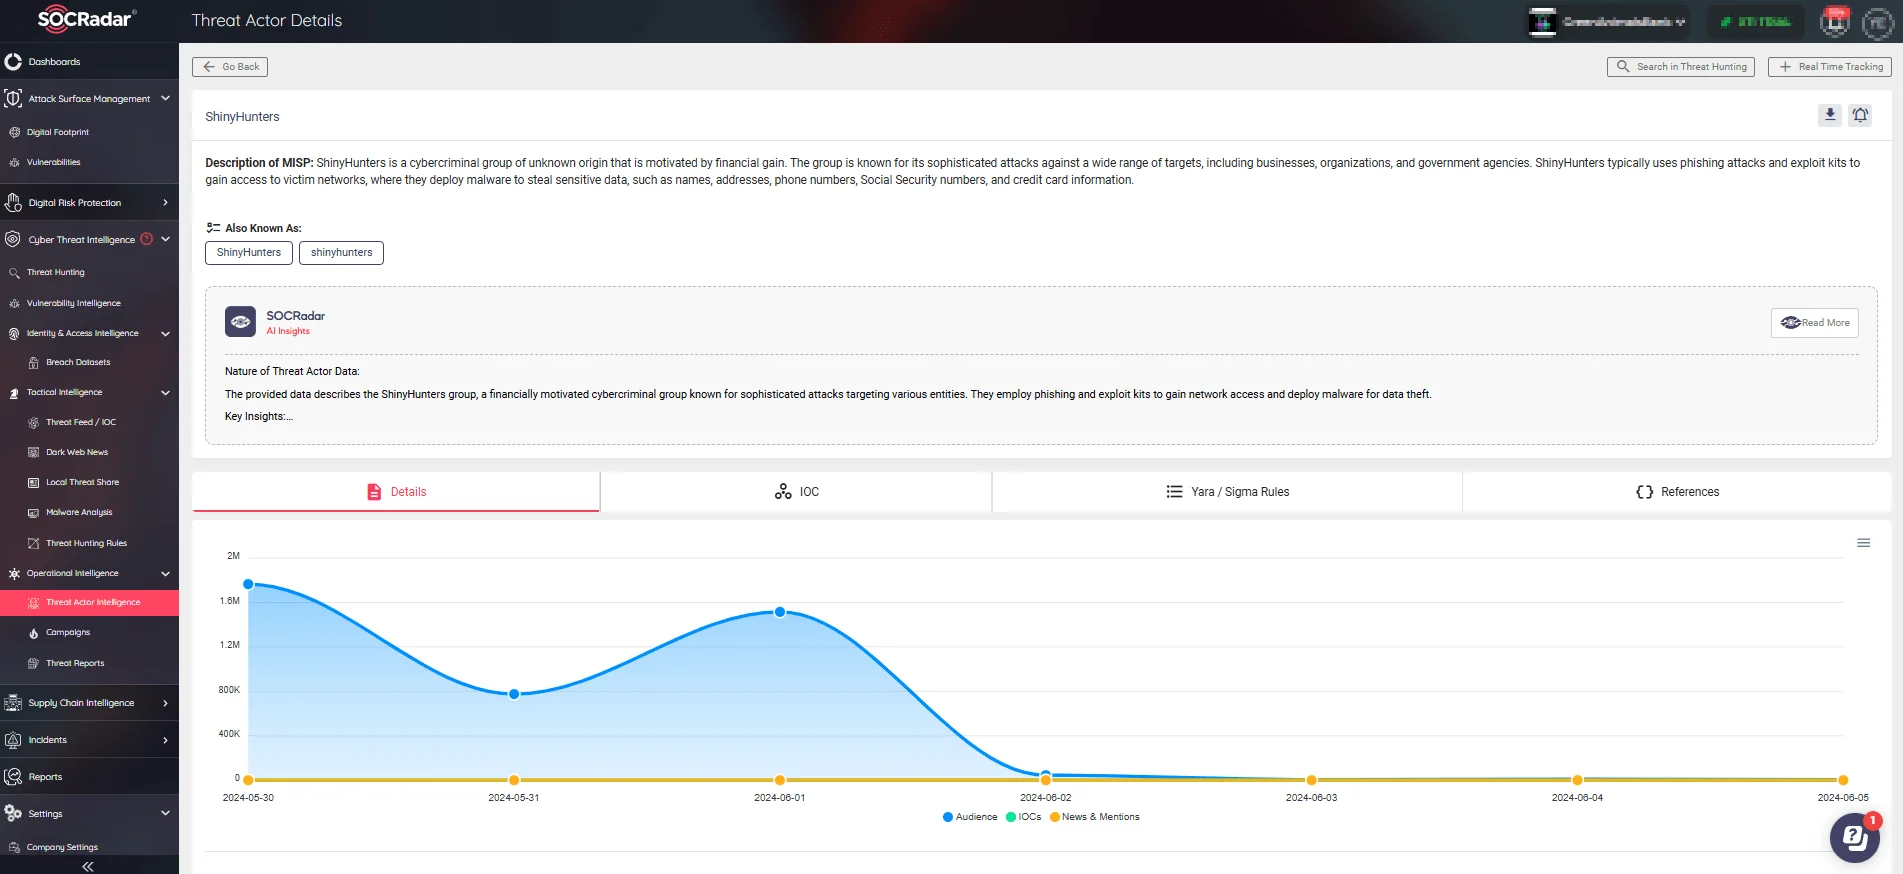Collapse the Settings section chevron

(x=166, y=813)
